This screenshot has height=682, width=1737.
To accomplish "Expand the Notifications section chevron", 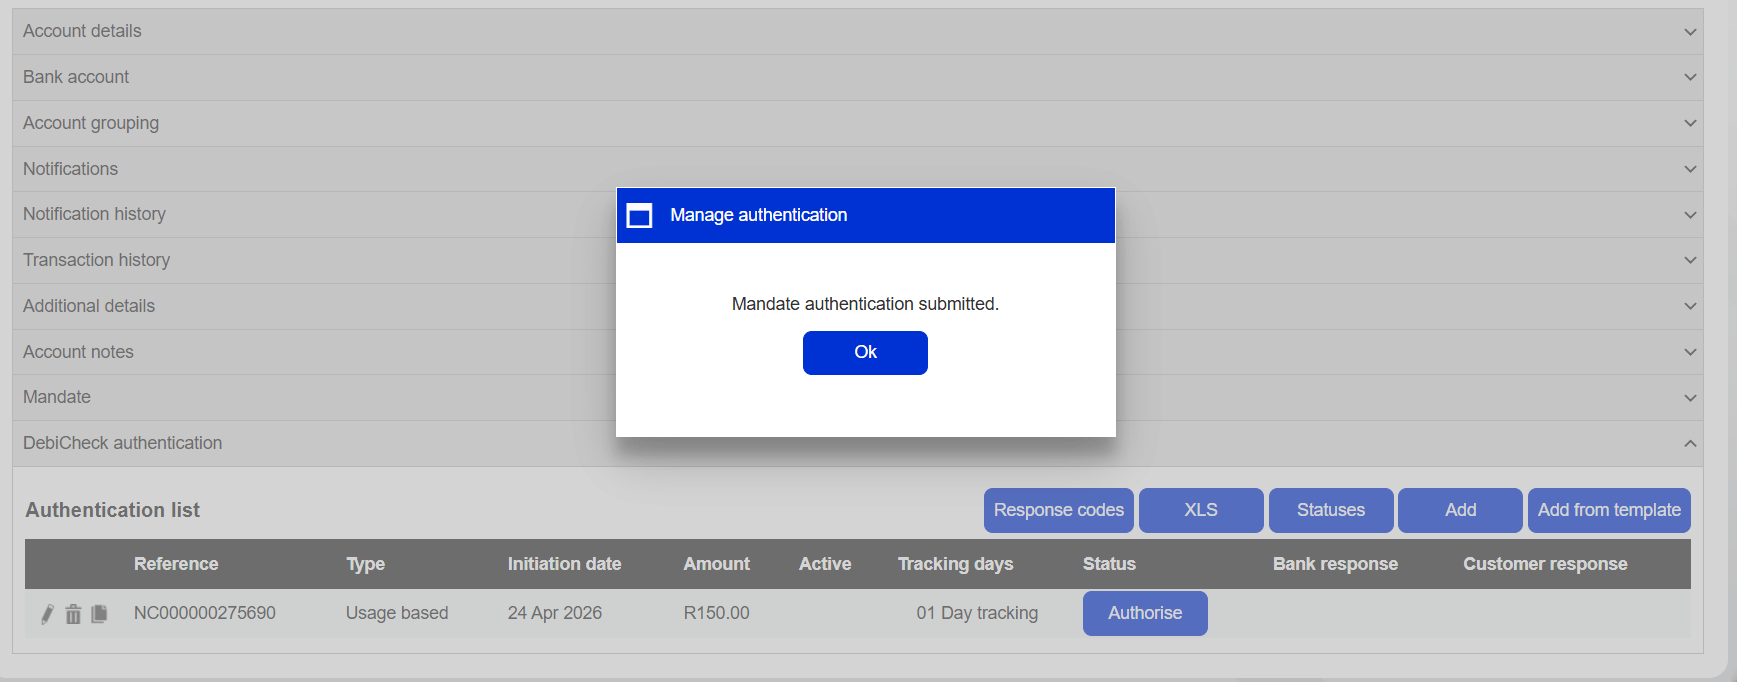I will 1690,169.
